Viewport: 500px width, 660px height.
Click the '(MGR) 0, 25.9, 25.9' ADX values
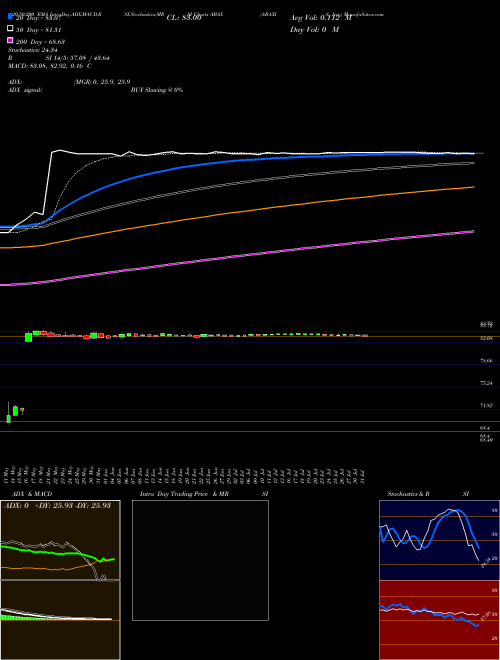click(101, 82)
